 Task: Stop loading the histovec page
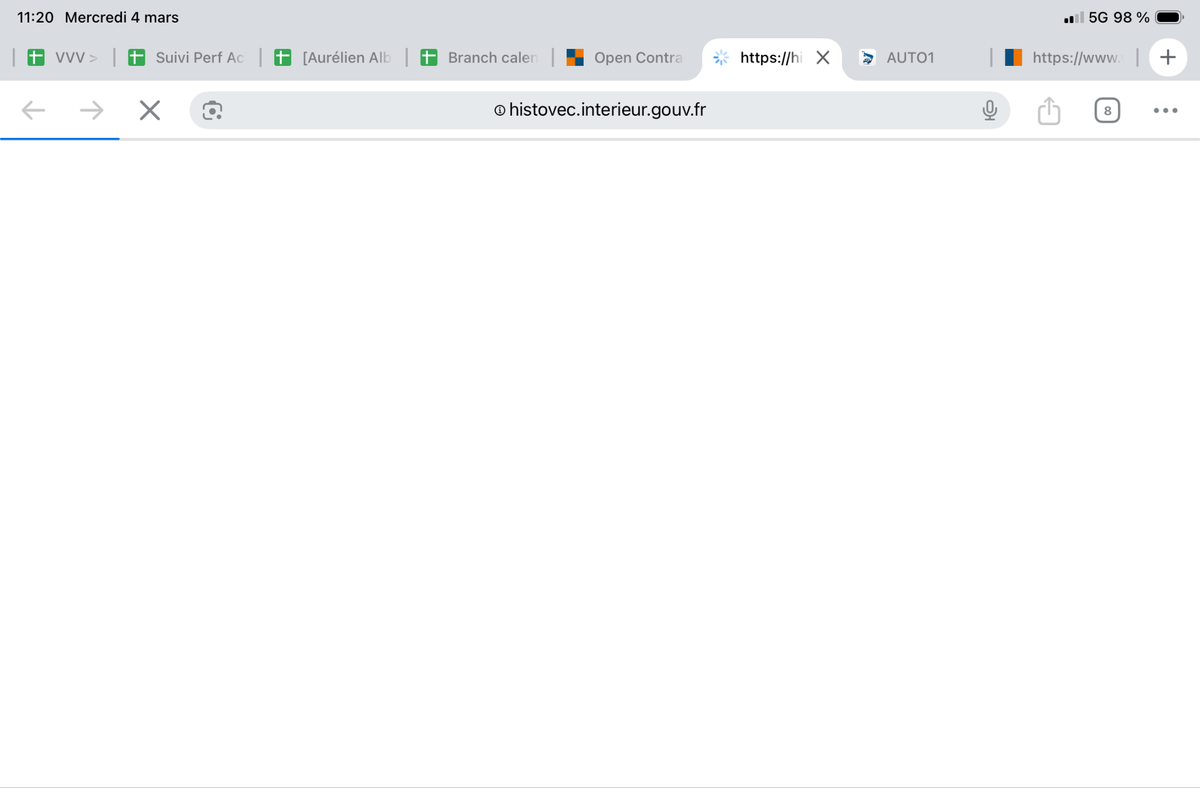[x=150, y=110]
